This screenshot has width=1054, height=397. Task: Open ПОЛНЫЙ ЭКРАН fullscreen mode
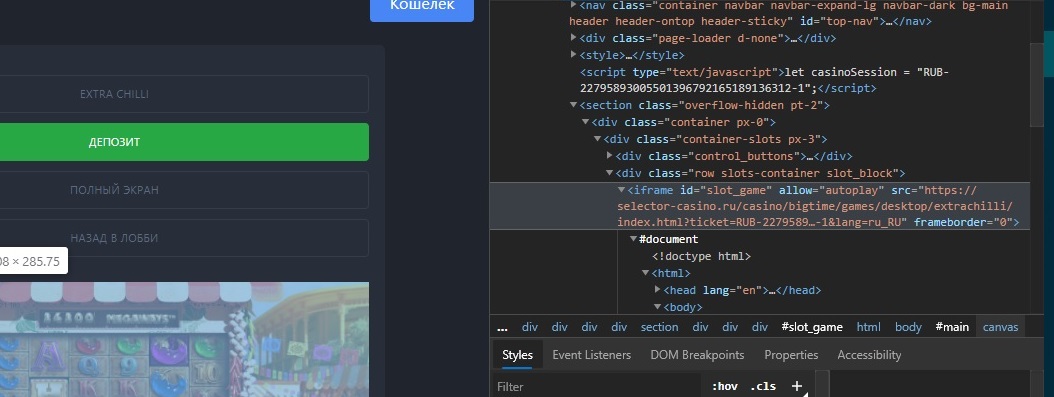click(184, 190)
